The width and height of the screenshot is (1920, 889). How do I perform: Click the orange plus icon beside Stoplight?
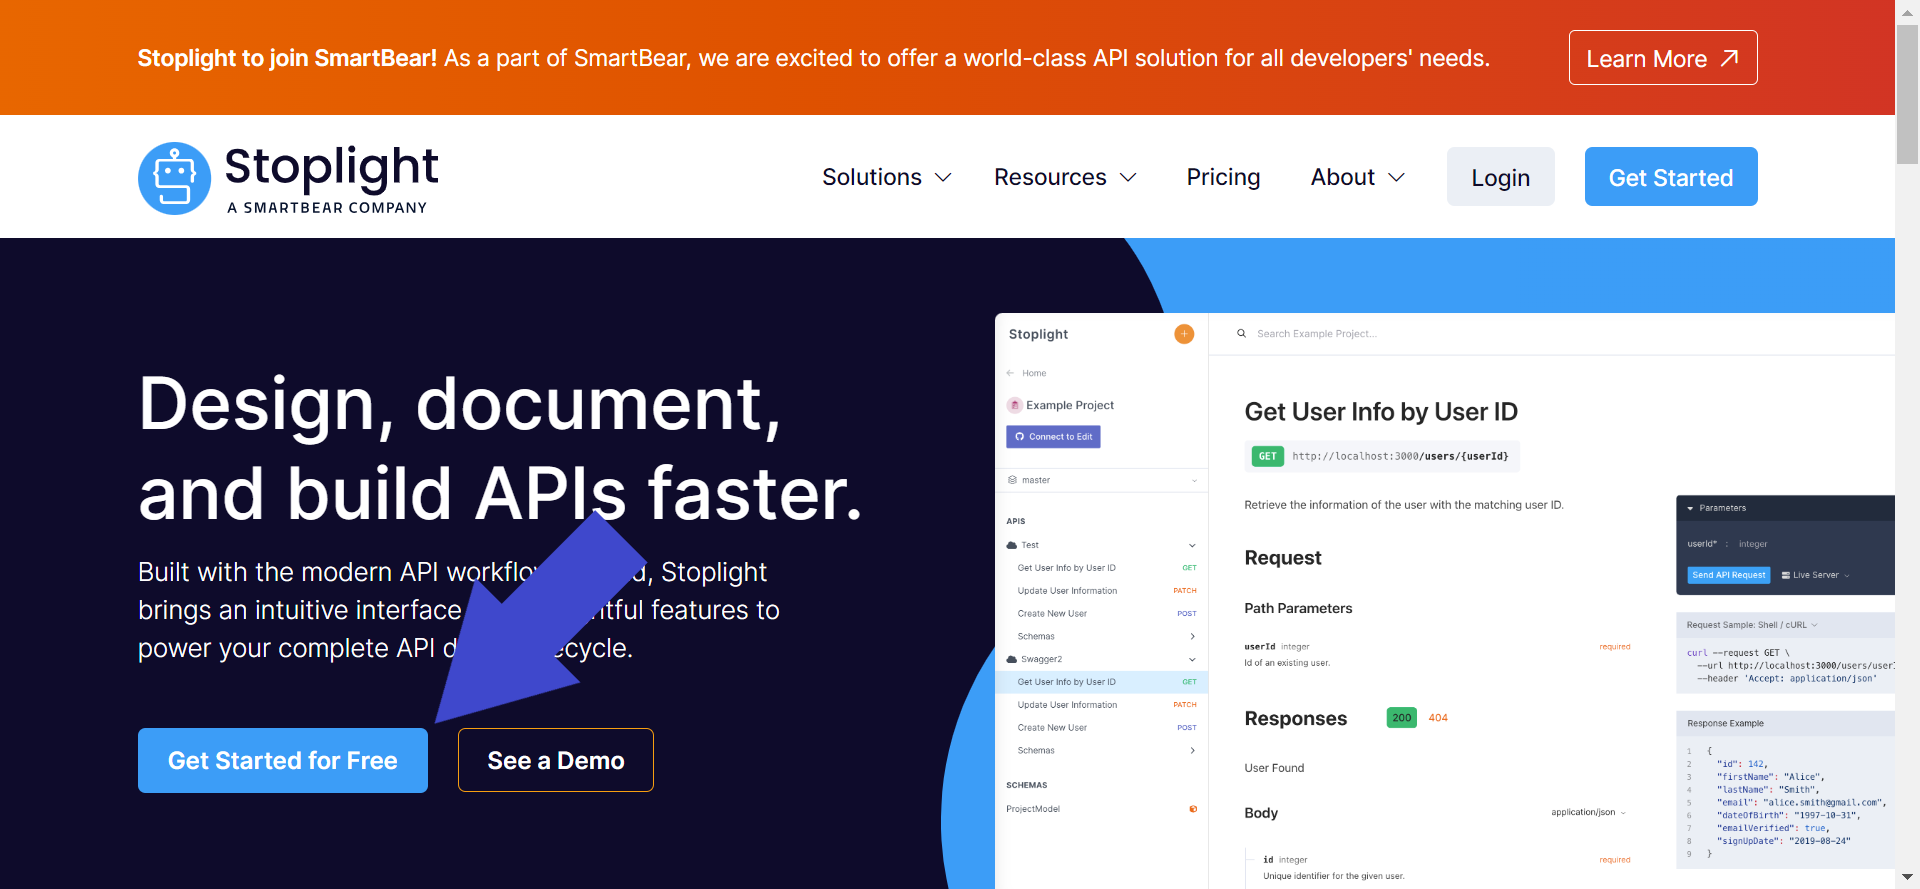[1184, 334]
